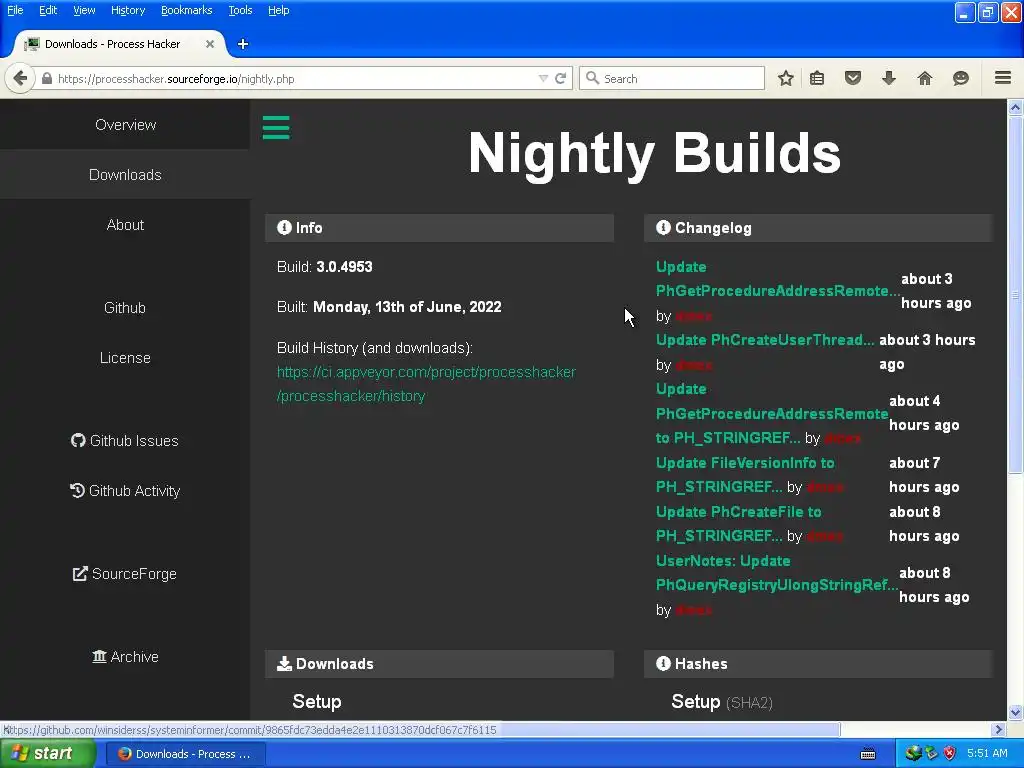
Task: Toggle the green hamburger sidebar menu
Action: (276, 127)
